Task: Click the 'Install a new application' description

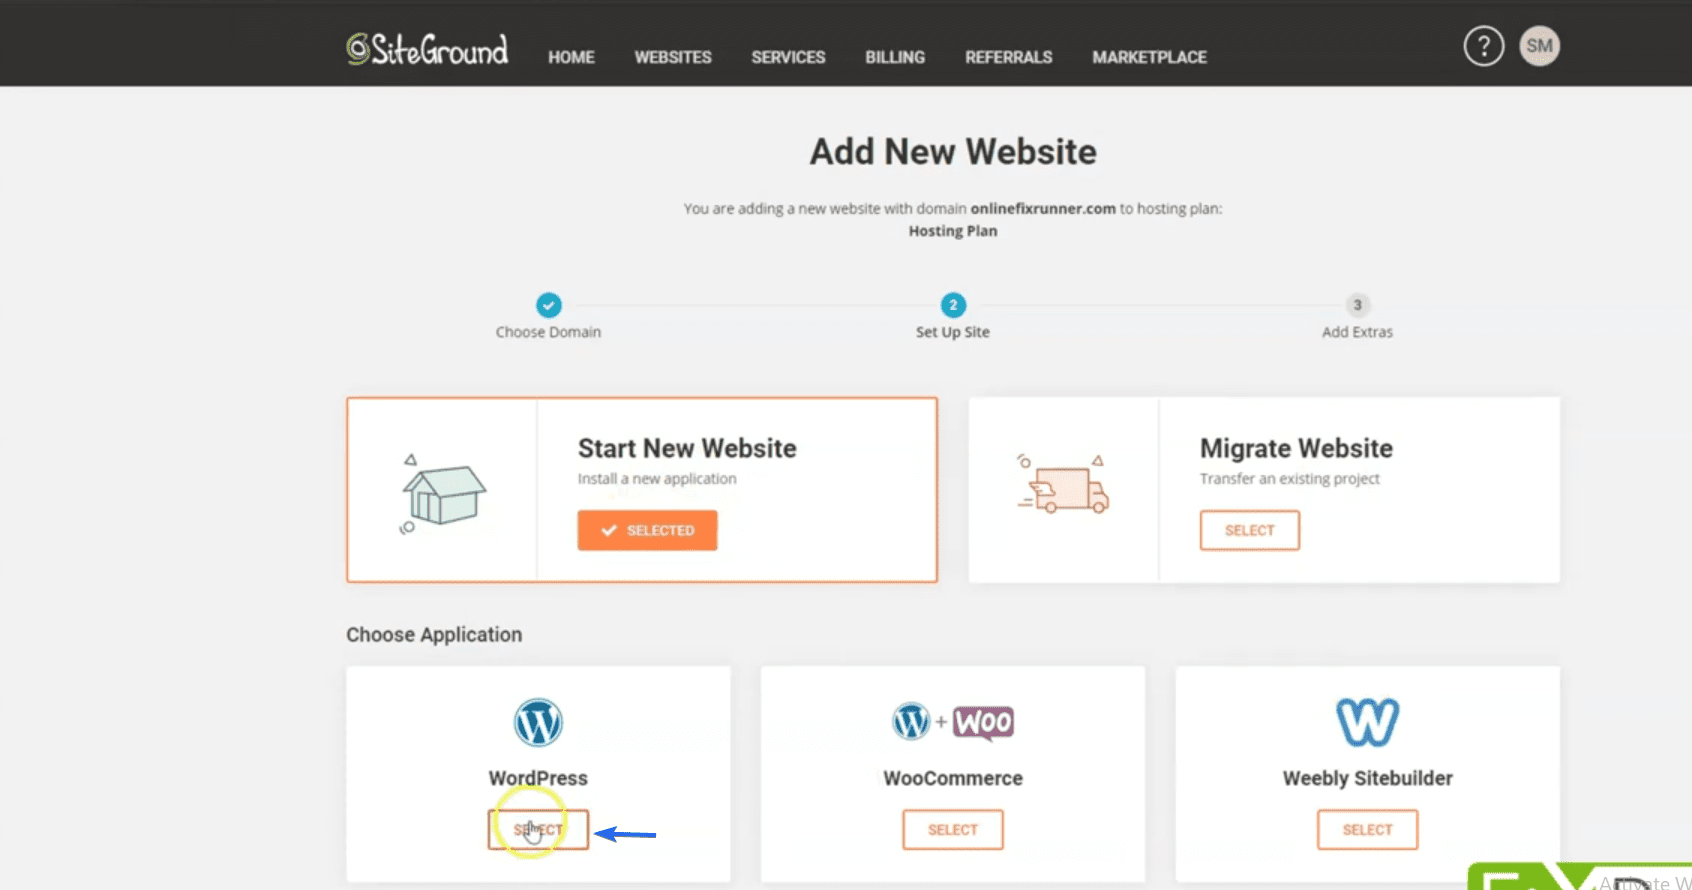Action: click(657, 479)
